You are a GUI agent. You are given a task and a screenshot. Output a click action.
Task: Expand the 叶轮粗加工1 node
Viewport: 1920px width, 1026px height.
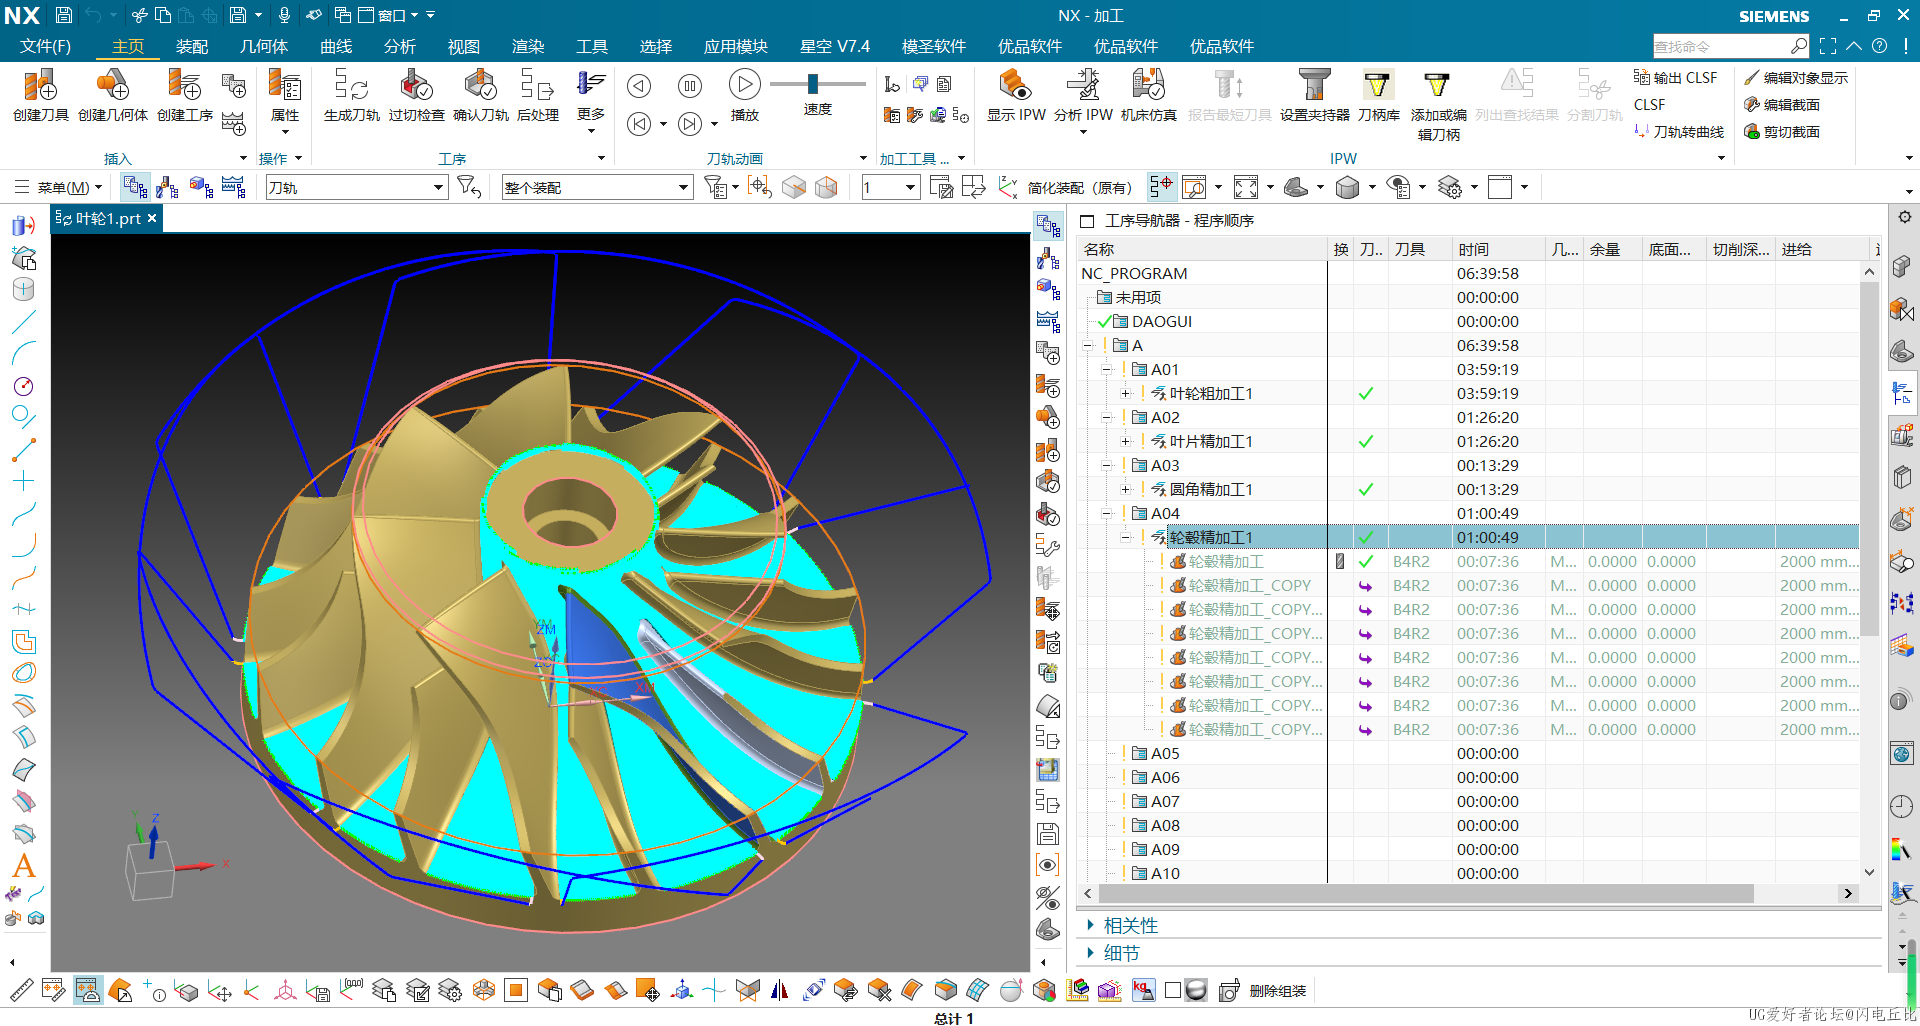coord(1126,393)
